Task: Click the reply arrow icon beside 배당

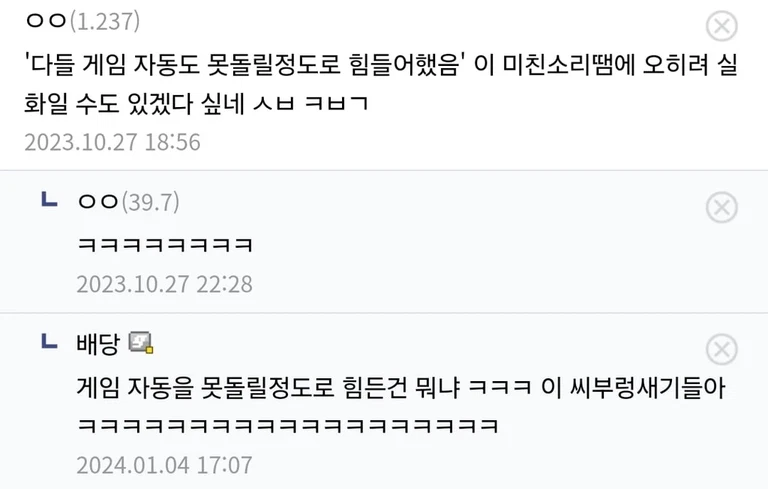Action: tap(49, 341)
